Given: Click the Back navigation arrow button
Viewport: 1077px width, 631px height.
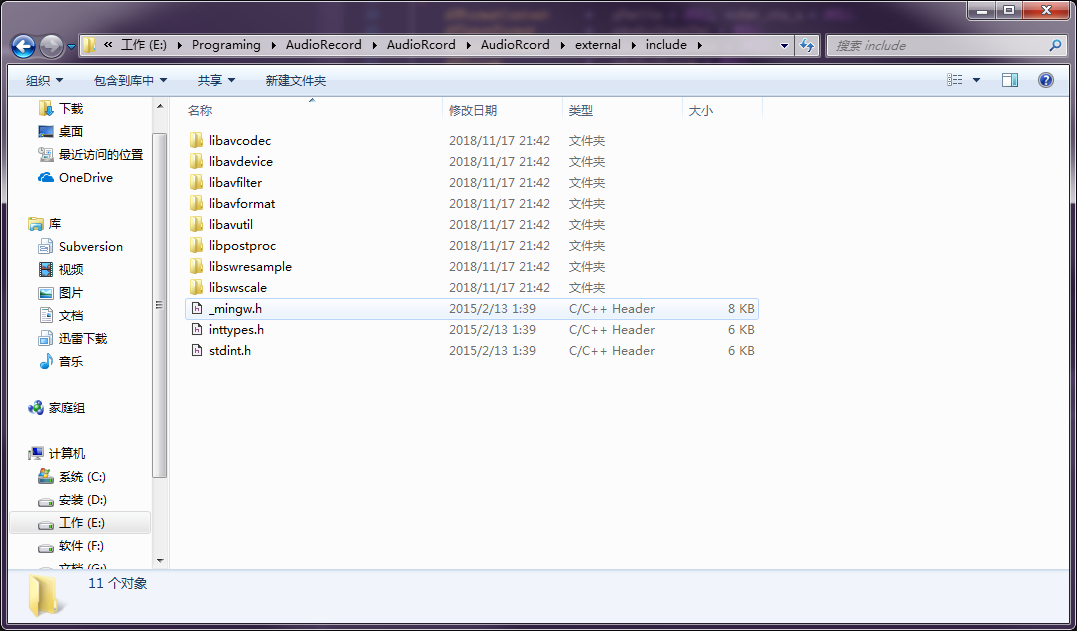Looking at the screenshot, I should click(x=23, y=46).
